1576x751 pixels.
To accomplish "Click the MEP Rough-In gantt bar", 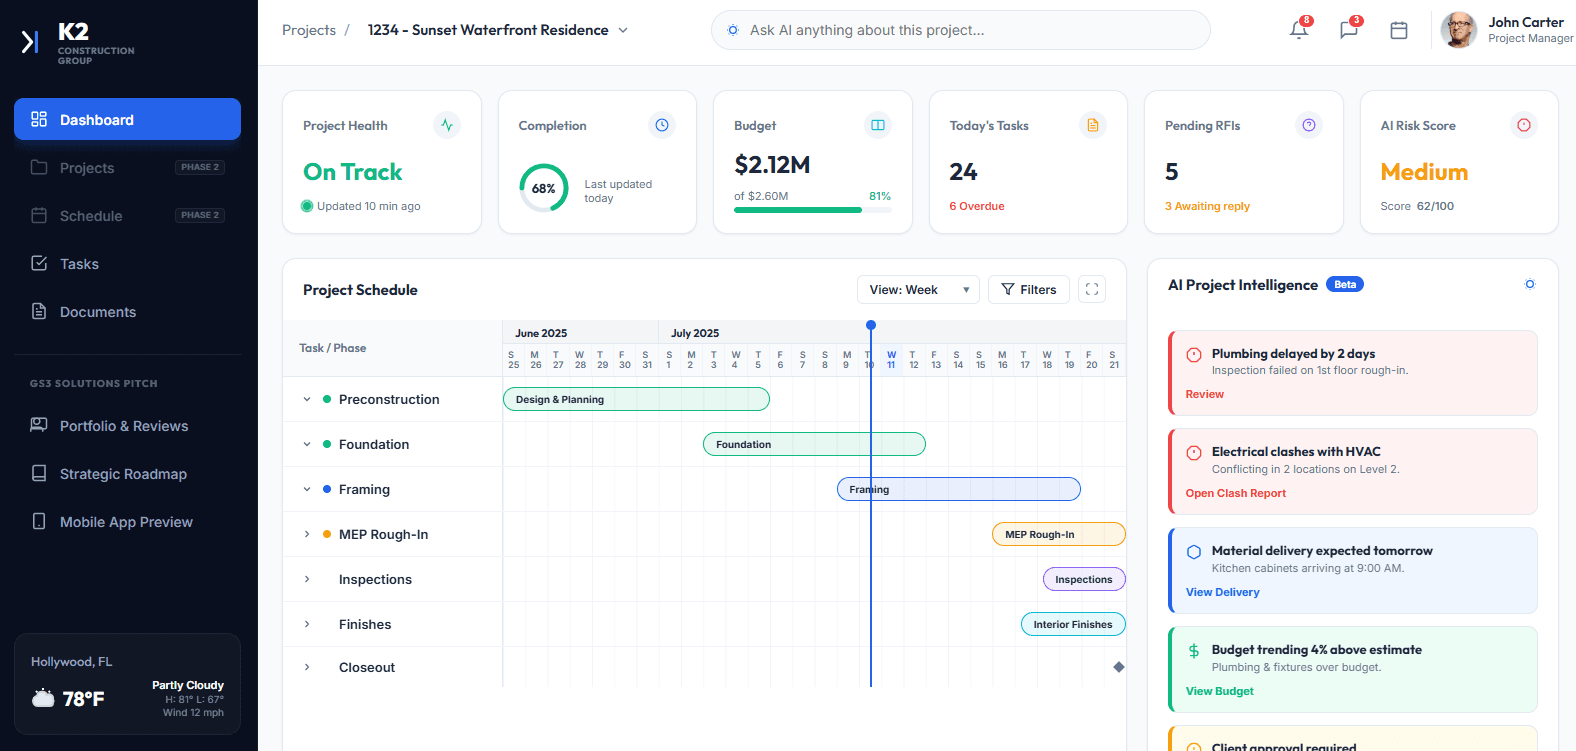I will pos(1059,534).
